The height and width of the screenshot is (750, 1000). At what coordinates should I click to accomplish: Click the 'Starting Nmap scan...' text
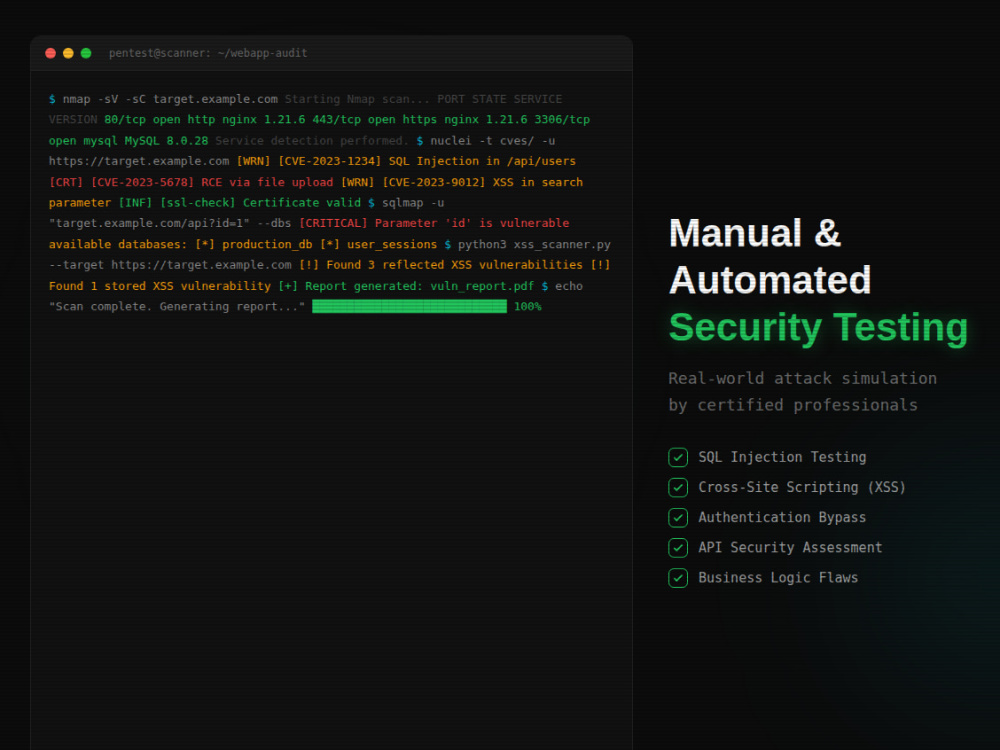[x=357, y=99]
